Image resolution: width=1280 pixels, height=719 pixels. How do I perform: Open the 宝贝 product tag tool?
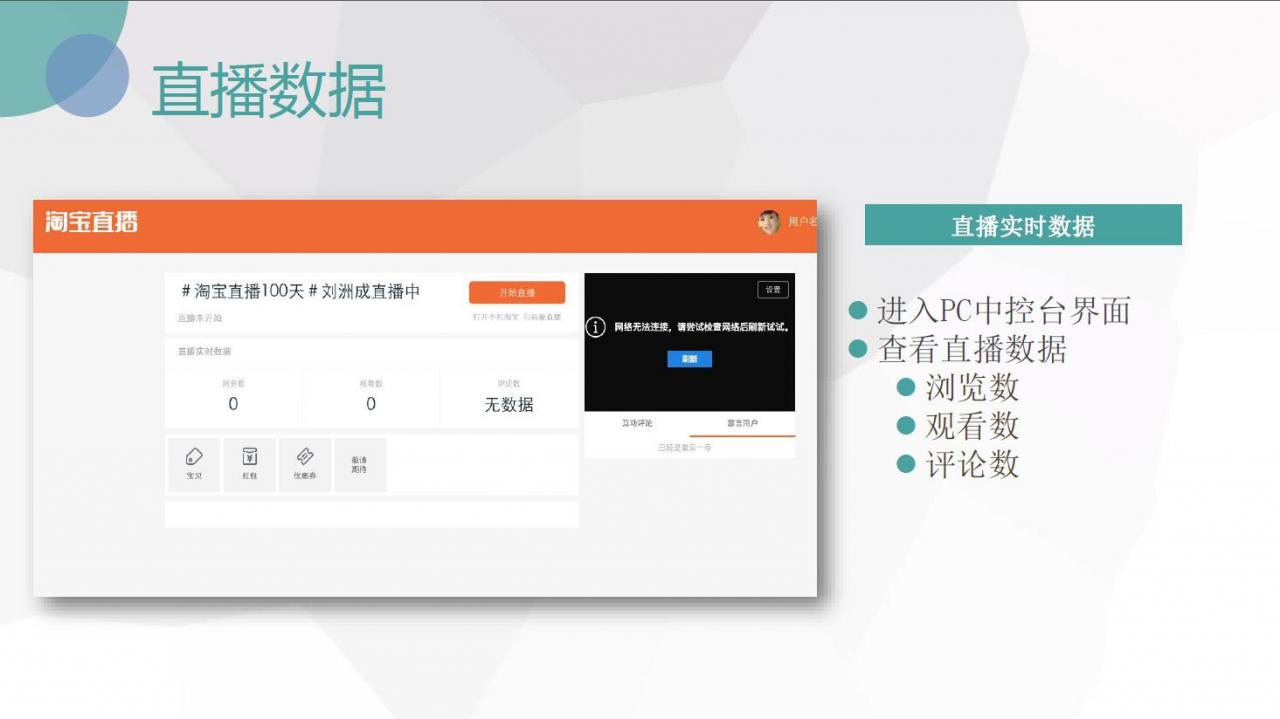pos(194,465)
